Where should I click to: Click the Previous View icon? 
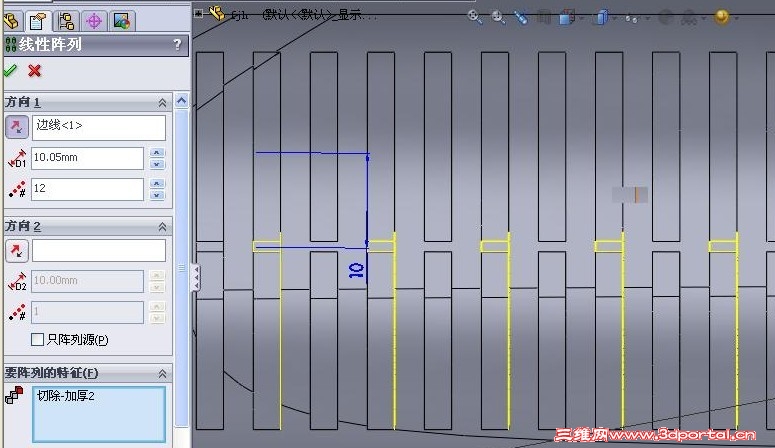click(x=521, y=18)
